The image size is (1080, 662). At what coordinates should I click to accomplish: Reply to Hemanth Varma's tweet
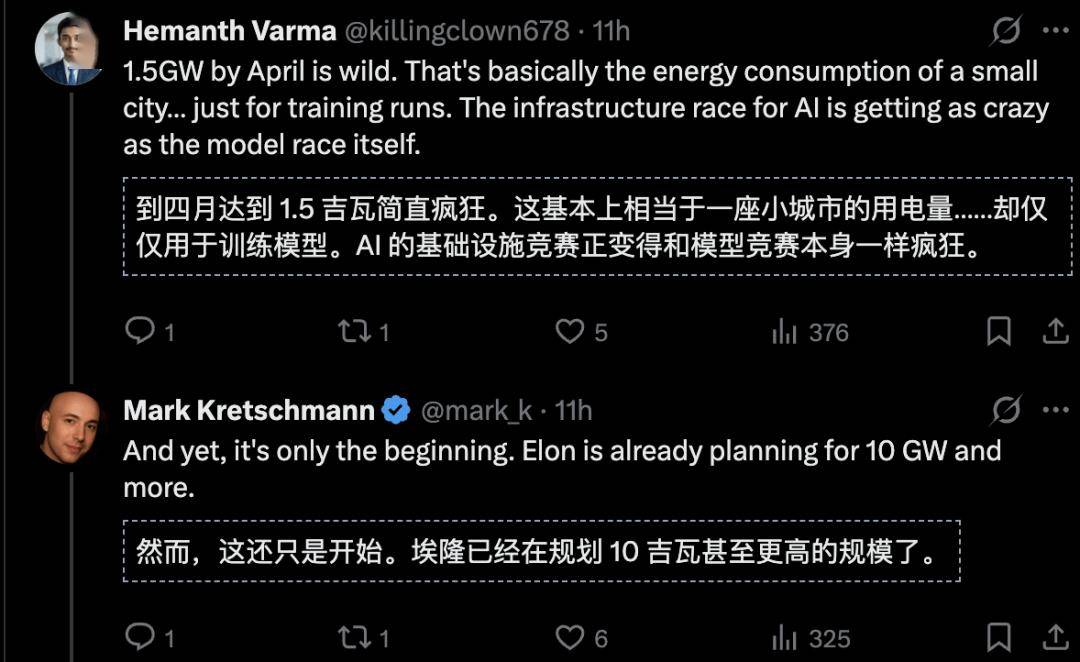click(x=140, y=331)
